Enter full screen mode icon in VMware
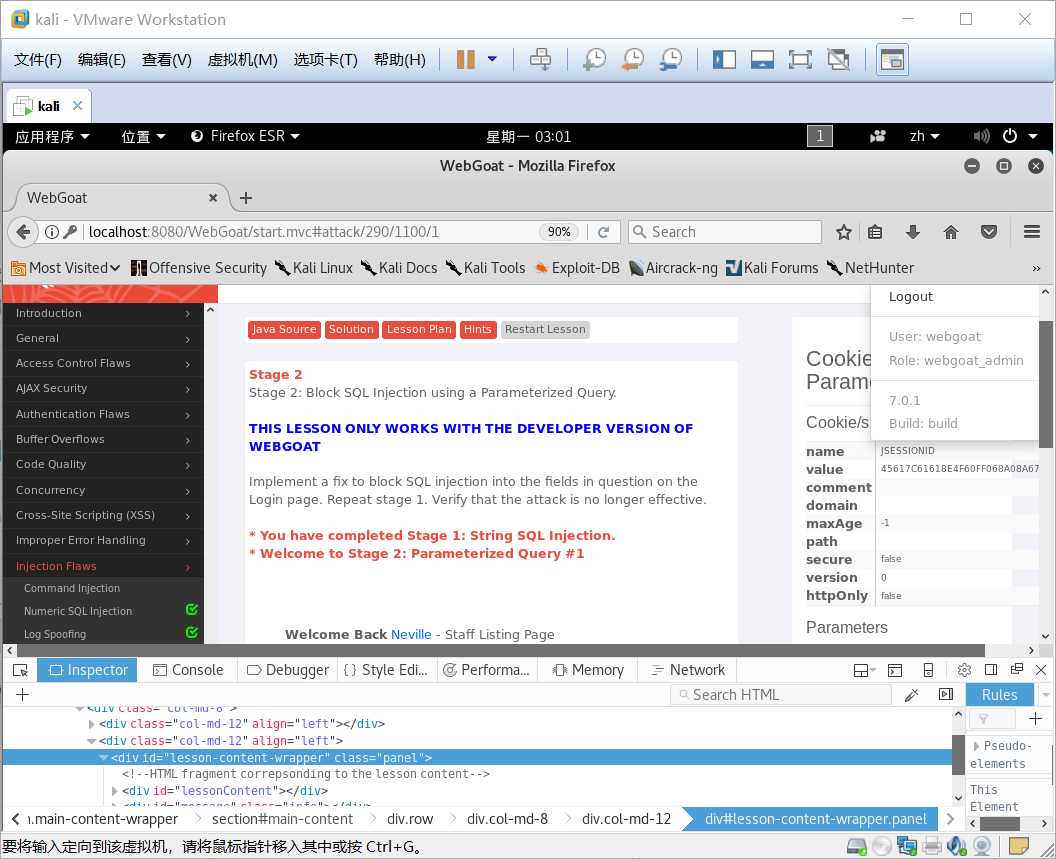The height and width of the screenshot is (859, 1056). (x=800, y=59)
